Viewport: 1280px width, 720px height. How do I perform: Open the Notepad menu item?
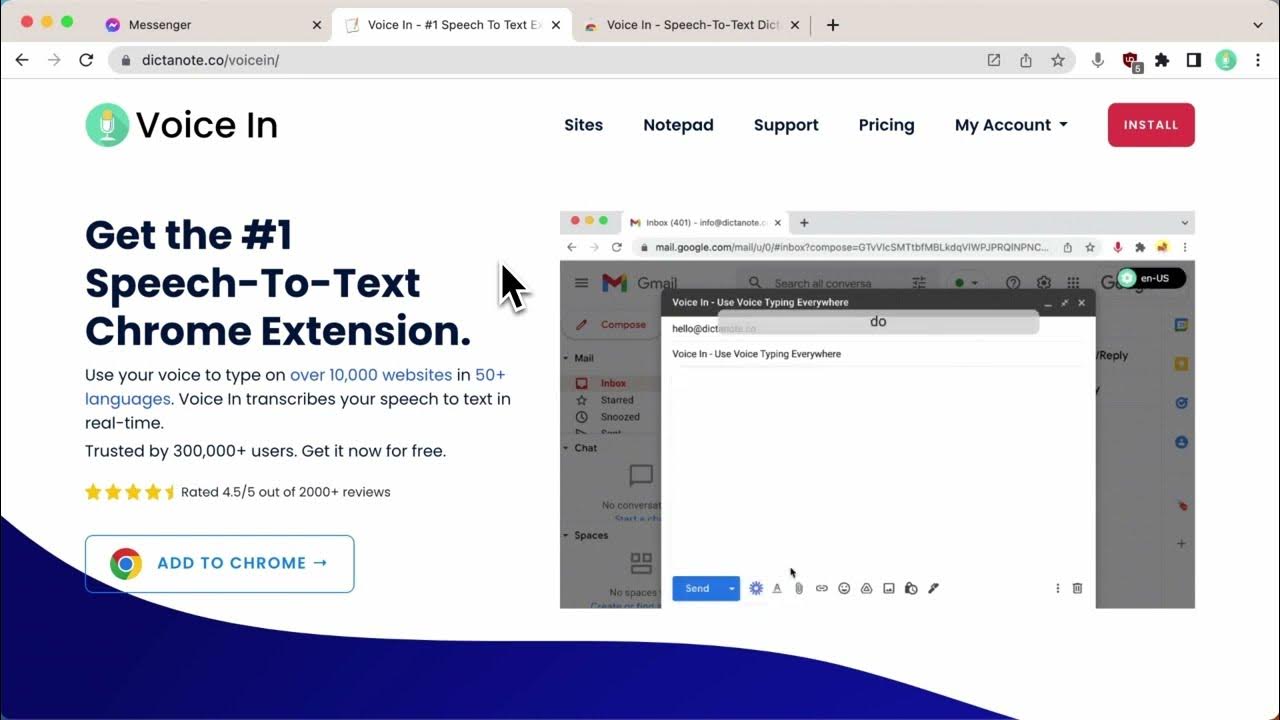coord(678,125)
